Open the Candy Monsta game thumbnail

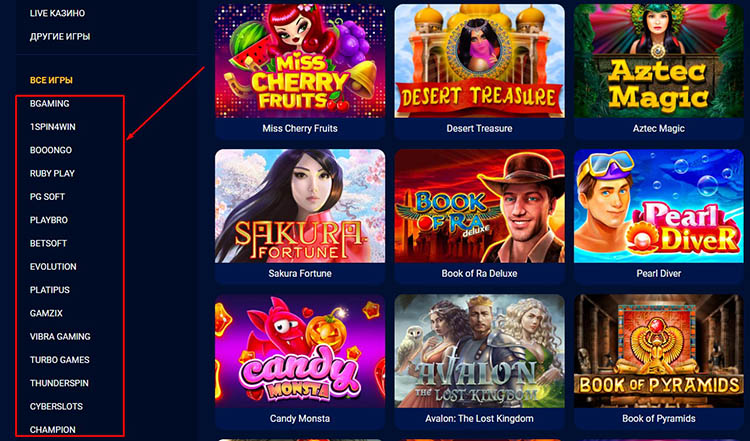pos(300,351)
